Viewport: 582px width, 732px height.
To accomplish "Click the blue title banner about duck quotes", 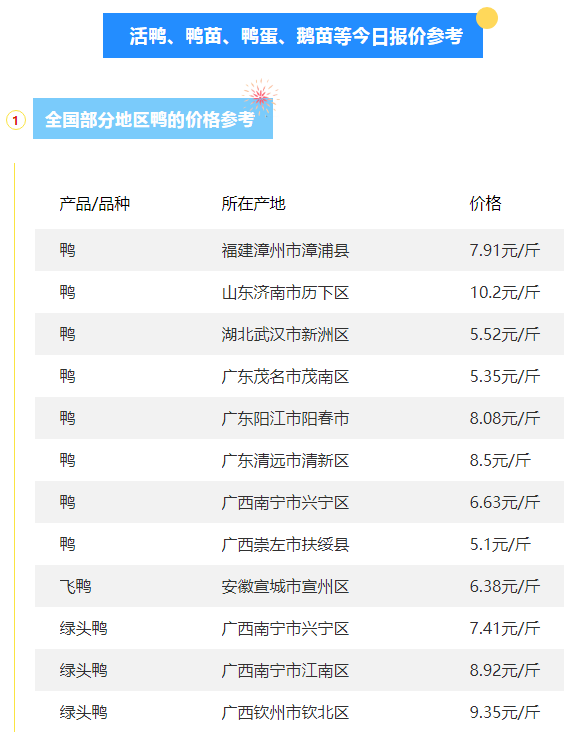I will 293,35.
